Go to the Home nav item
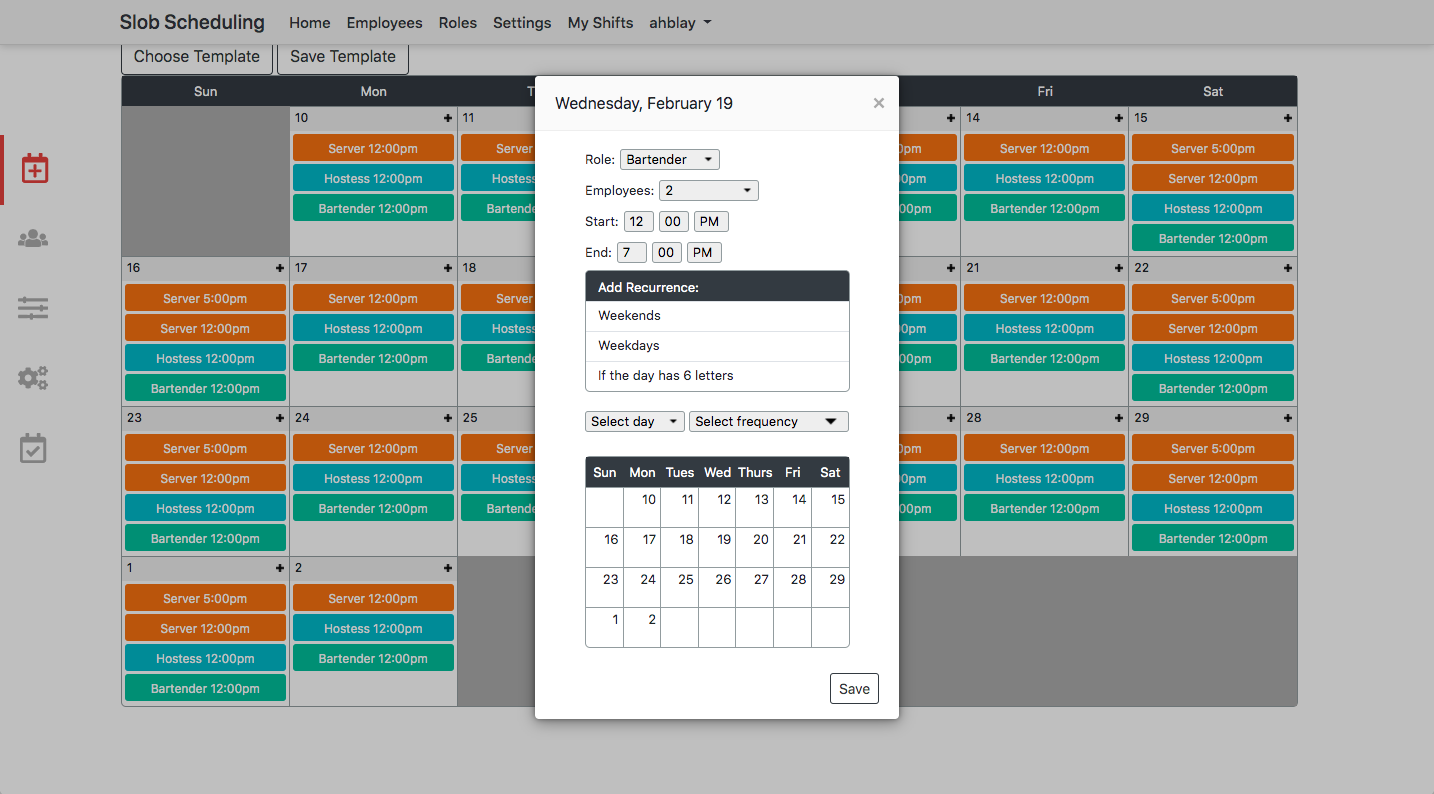The height and width of the screenshot is (794, 1434). click(x=310, y=23)
